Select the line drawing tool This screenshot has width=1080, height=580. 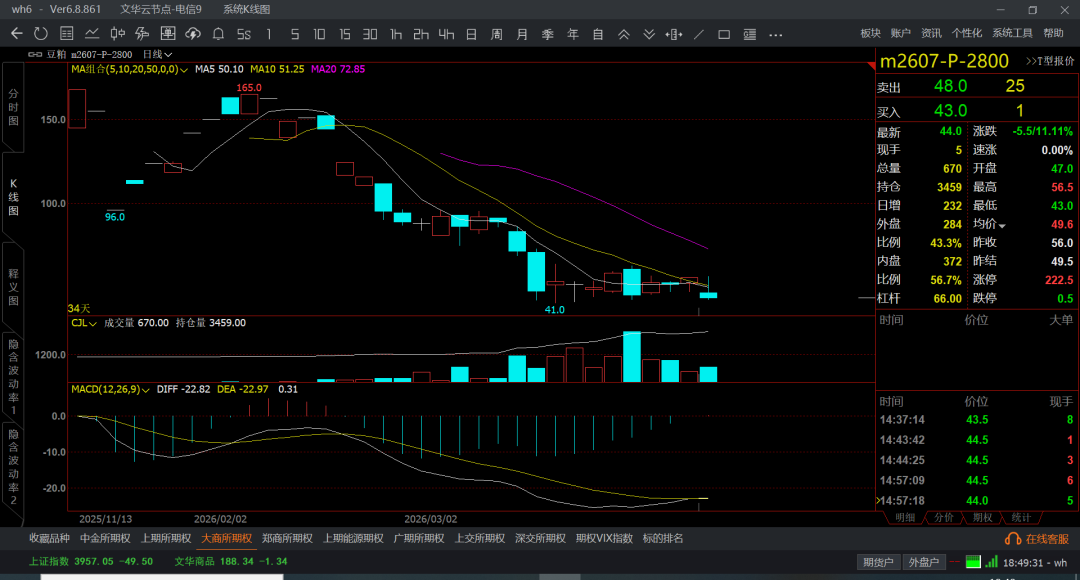point(699,34)
